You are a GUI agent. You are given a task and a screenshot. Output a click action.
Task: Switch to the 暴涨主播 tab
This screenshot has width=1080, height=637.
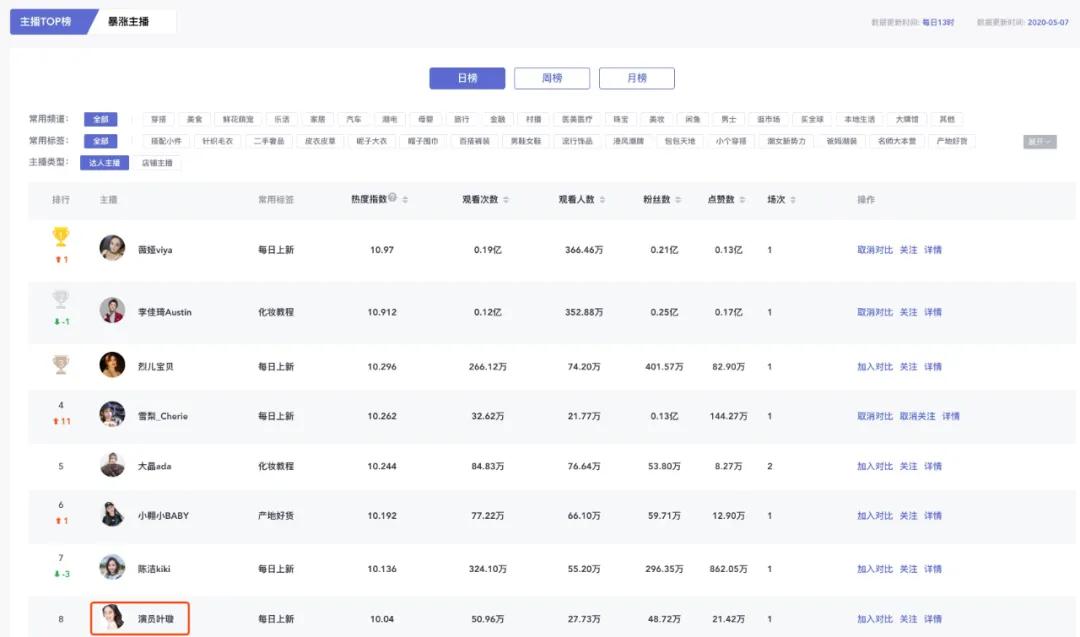(x=129, y=21)
